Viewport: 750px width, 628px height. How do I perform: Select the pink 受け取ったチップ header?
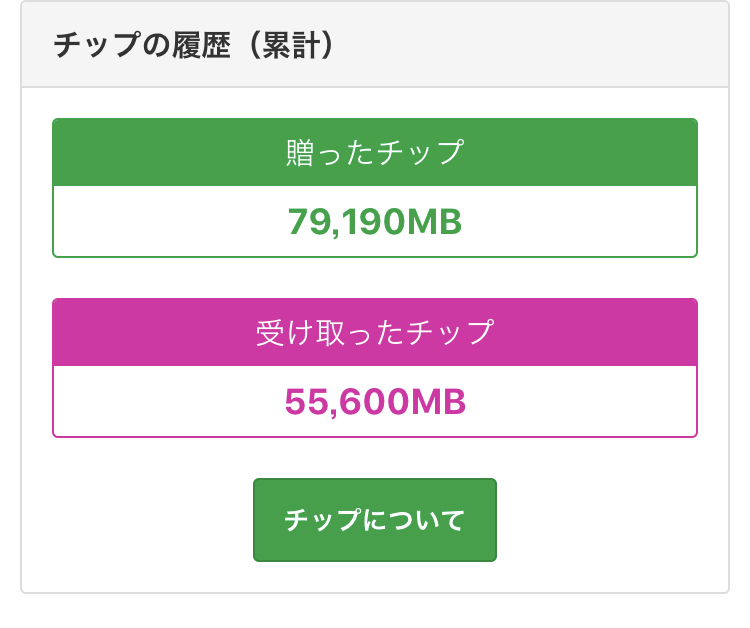[x=374, y=332]
